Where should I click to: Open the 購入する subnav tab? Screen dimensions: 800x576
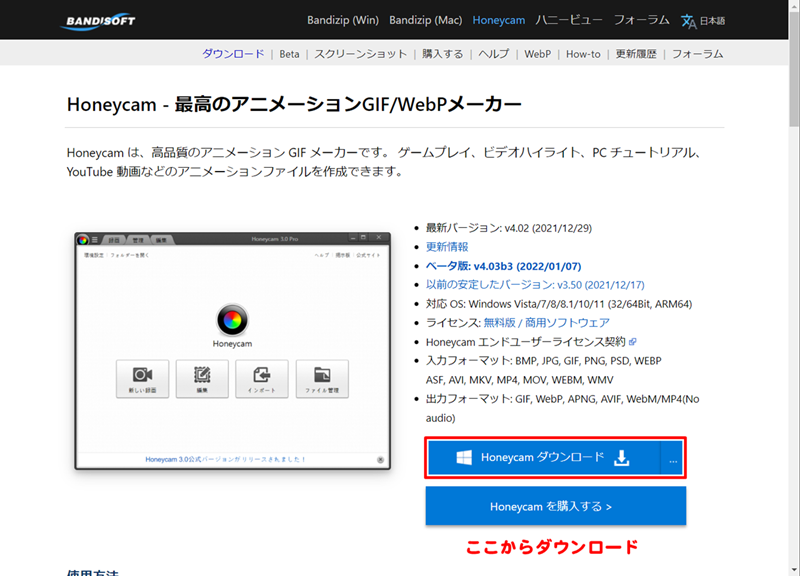click(x=442, y=54)
